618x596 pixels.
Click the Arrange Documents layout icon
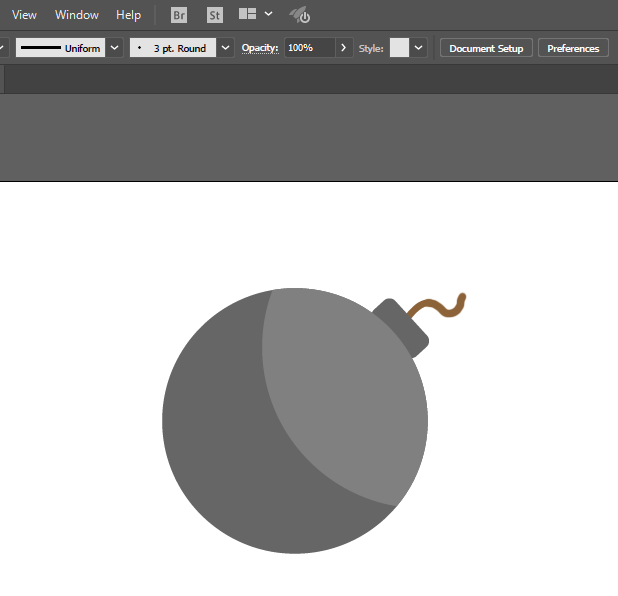click(x=248, y=15)
